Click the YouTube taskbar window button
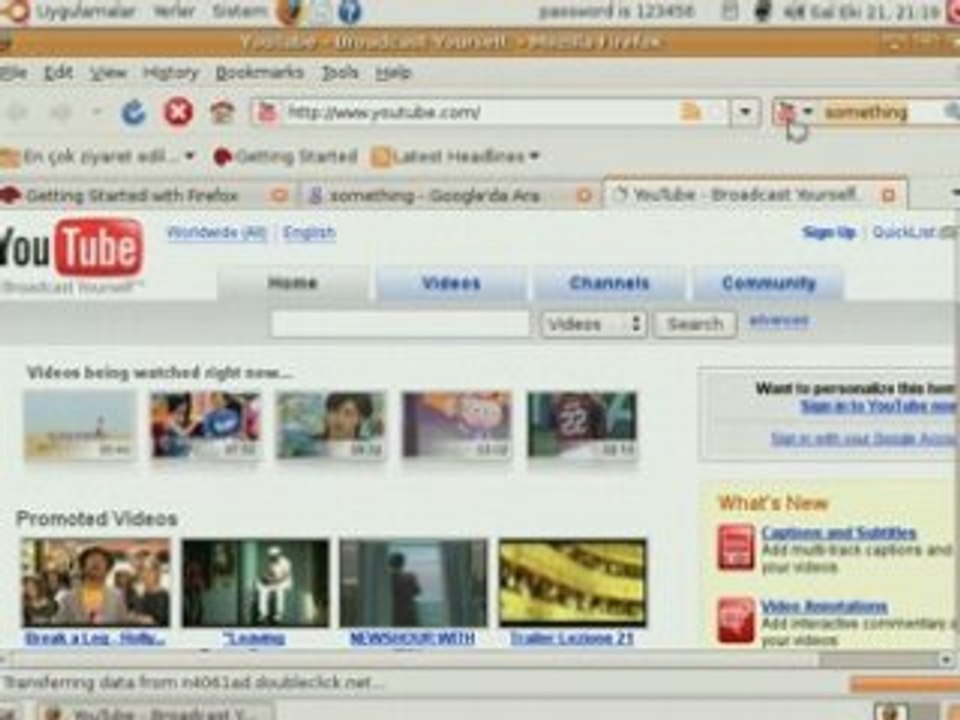Image resolution: width=960 pixels, height=720 pixels. tap(157, 713)
